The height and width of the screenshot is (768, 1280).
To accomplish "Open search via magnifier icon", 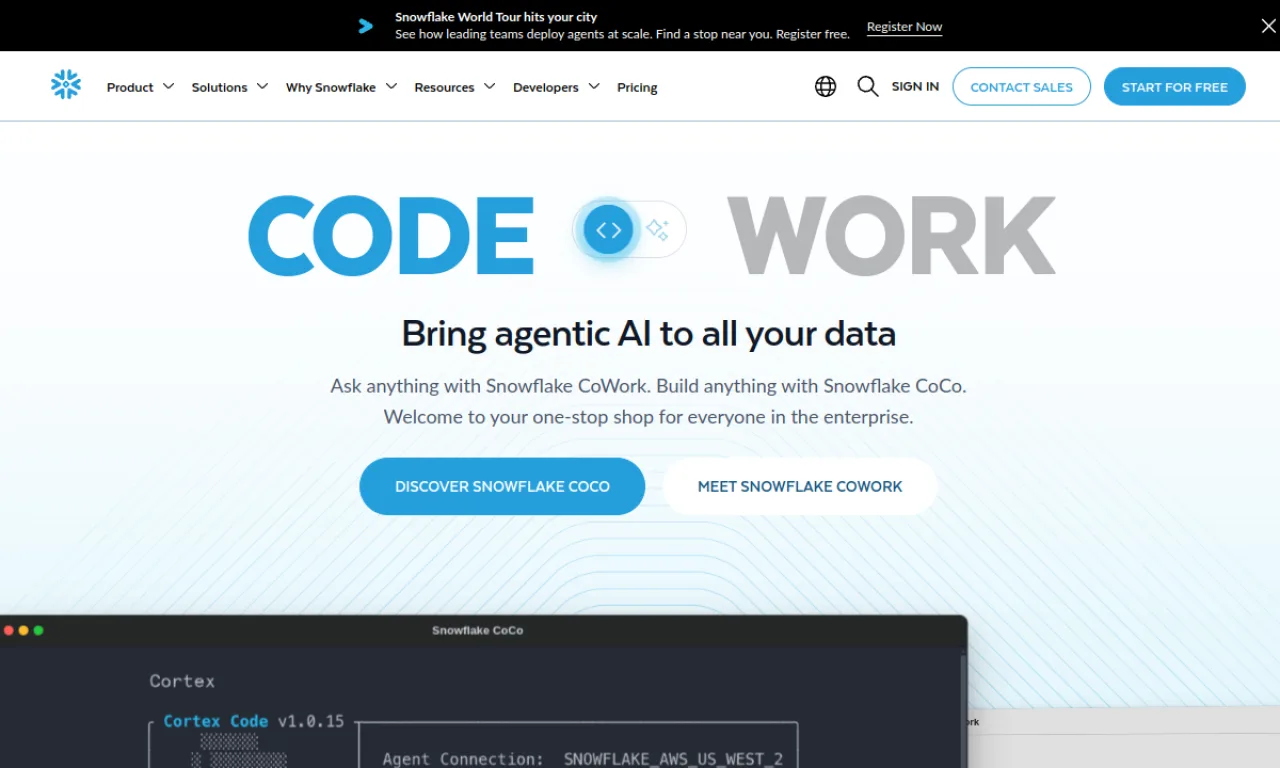I will (x=868, y=87).
